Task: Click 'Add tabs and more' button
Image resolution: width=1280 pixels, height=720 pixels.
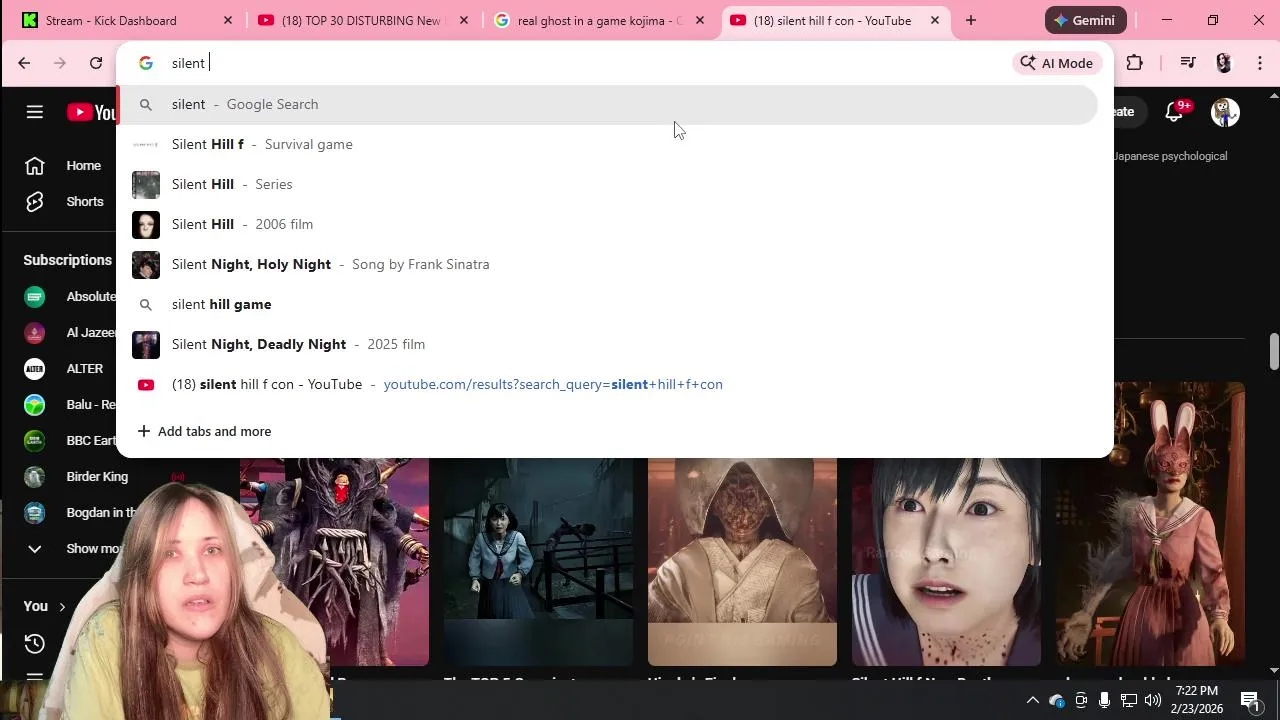Action: pos(204,431)
